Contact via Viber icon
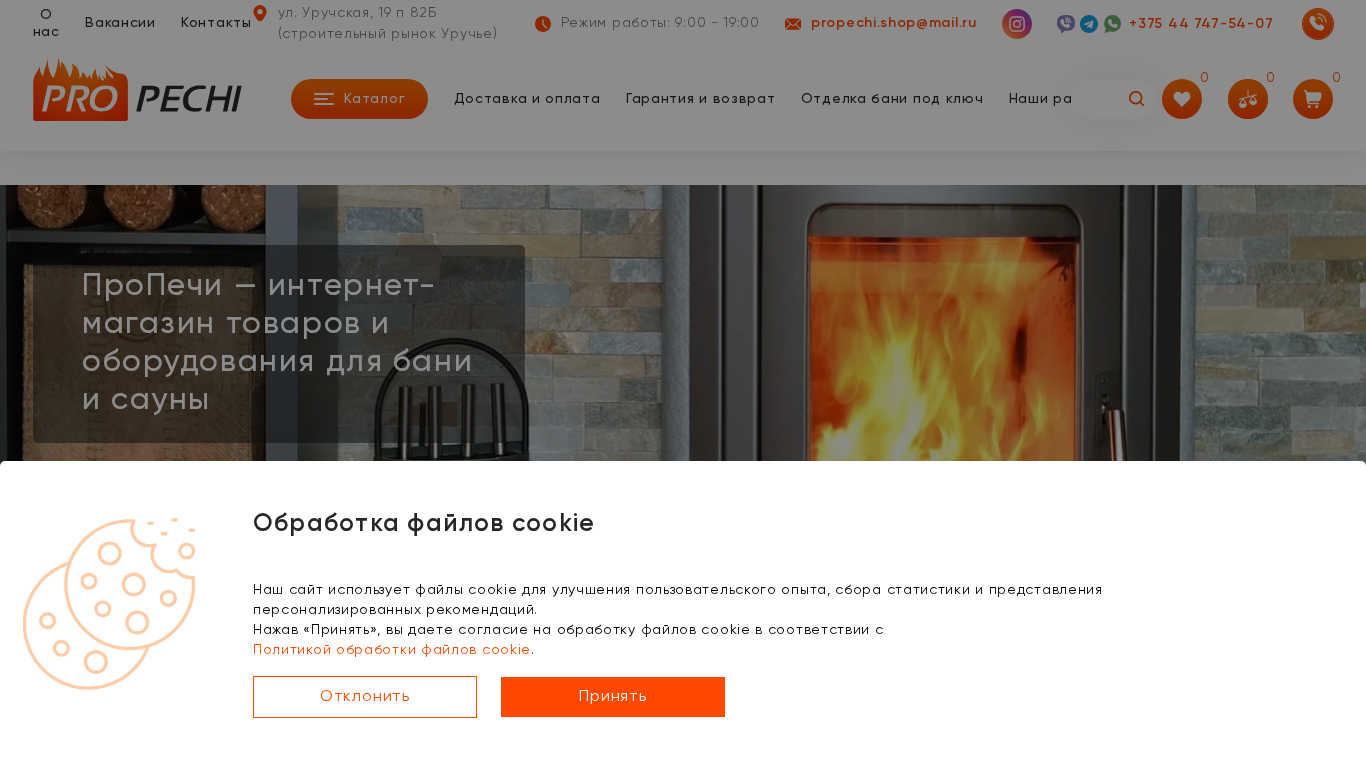The height and width of the screenshot is (768, 1366). [x=1066, y=24]
